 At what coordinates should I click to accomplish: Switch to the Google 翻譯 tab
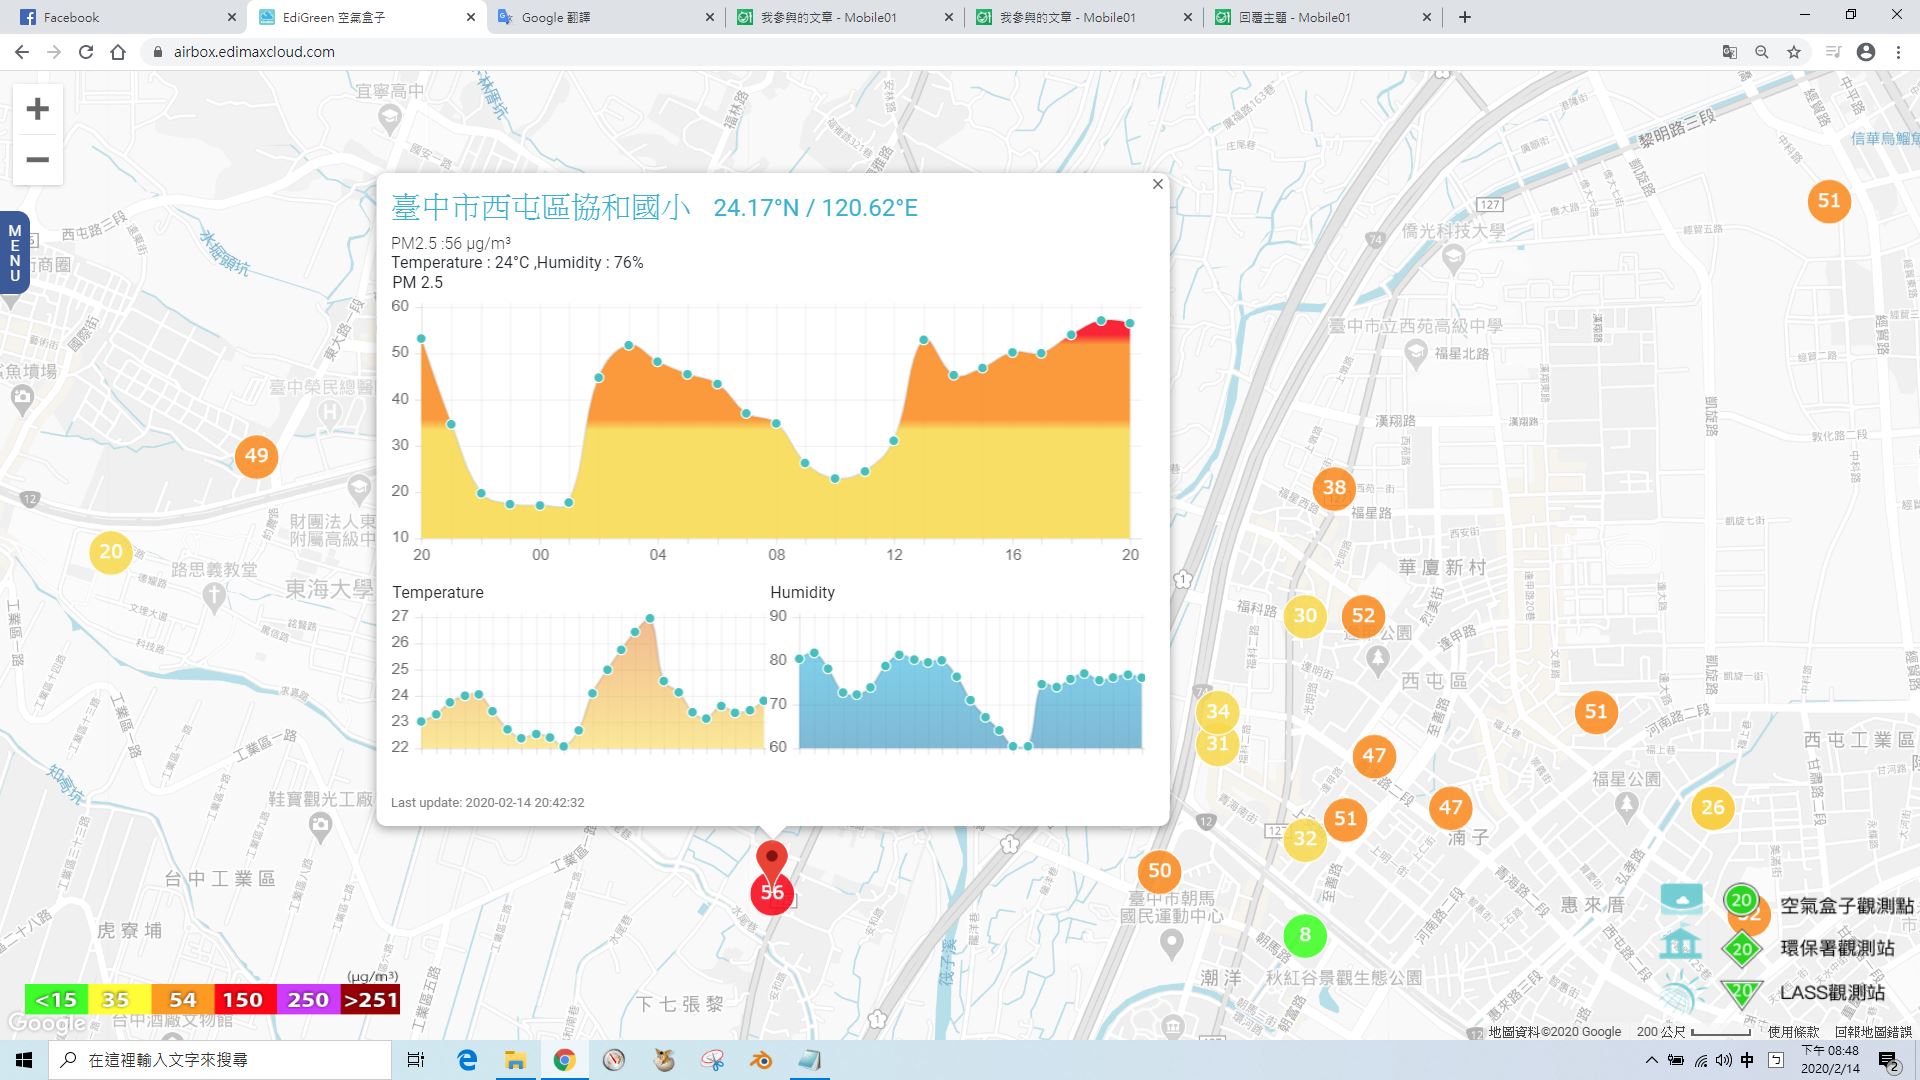606,17
